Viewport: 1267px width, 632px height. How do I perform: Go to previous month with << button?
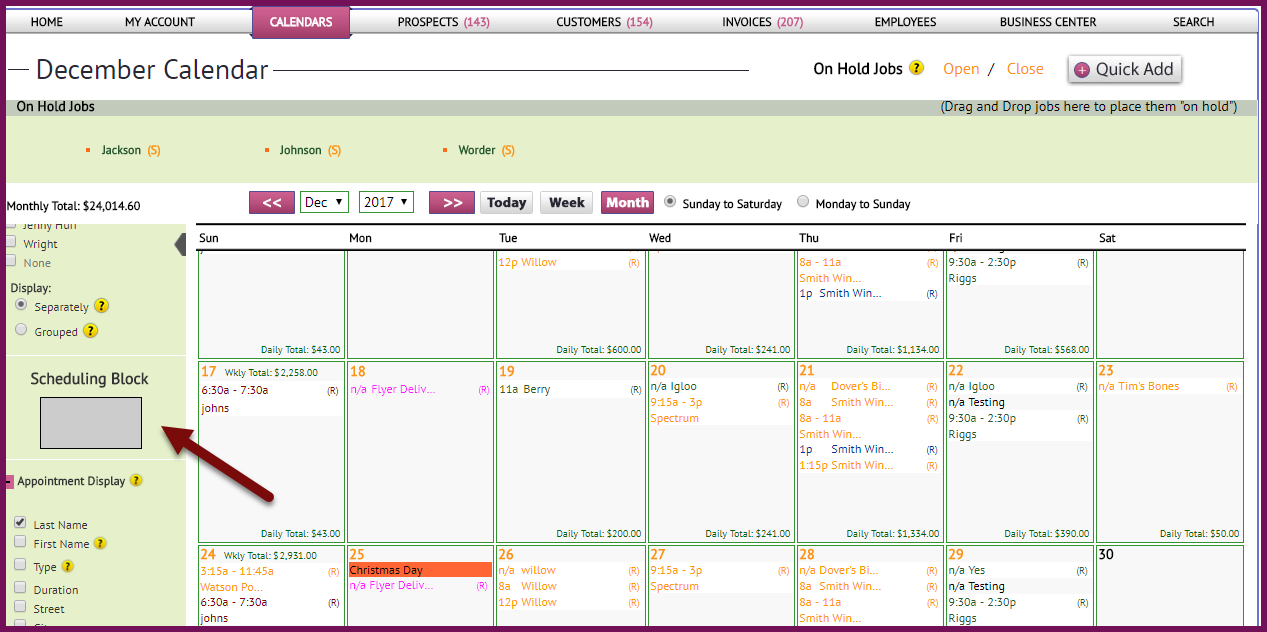pyautogui.click(x=271, y=202)
